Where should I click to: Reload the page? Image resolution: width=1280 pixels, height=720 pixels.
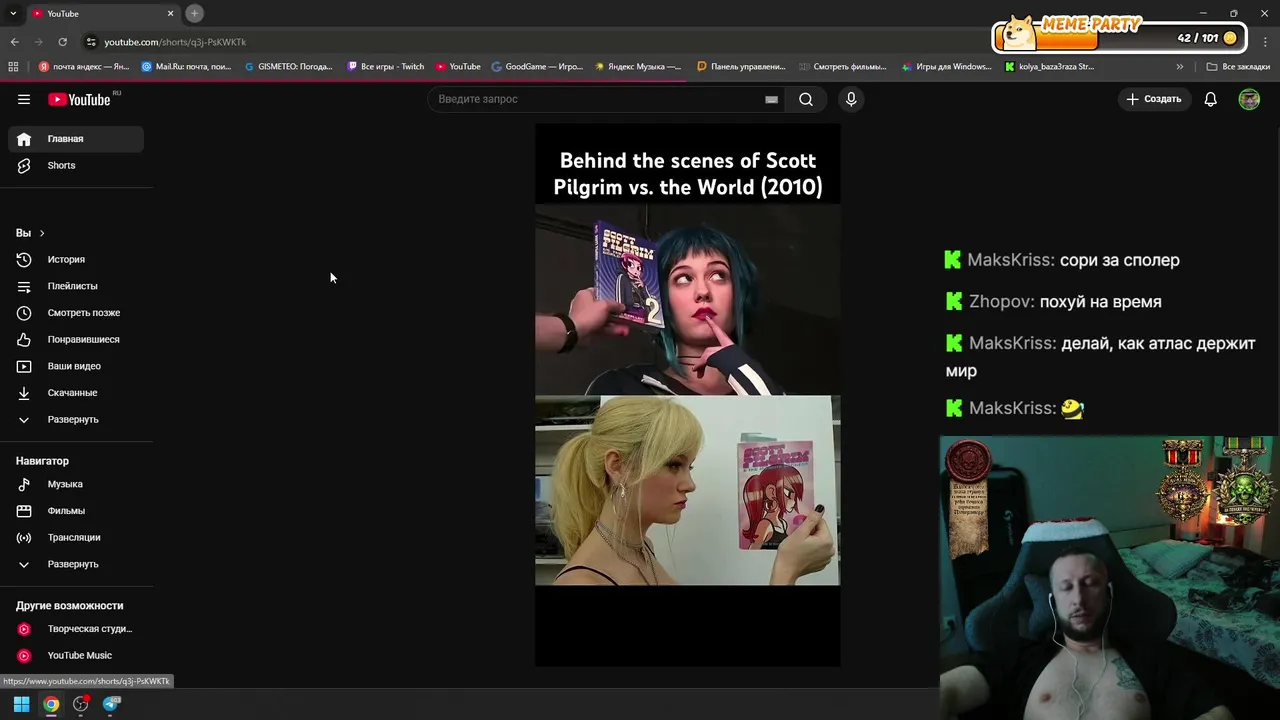pyautogui.click(x=62, y=42)
